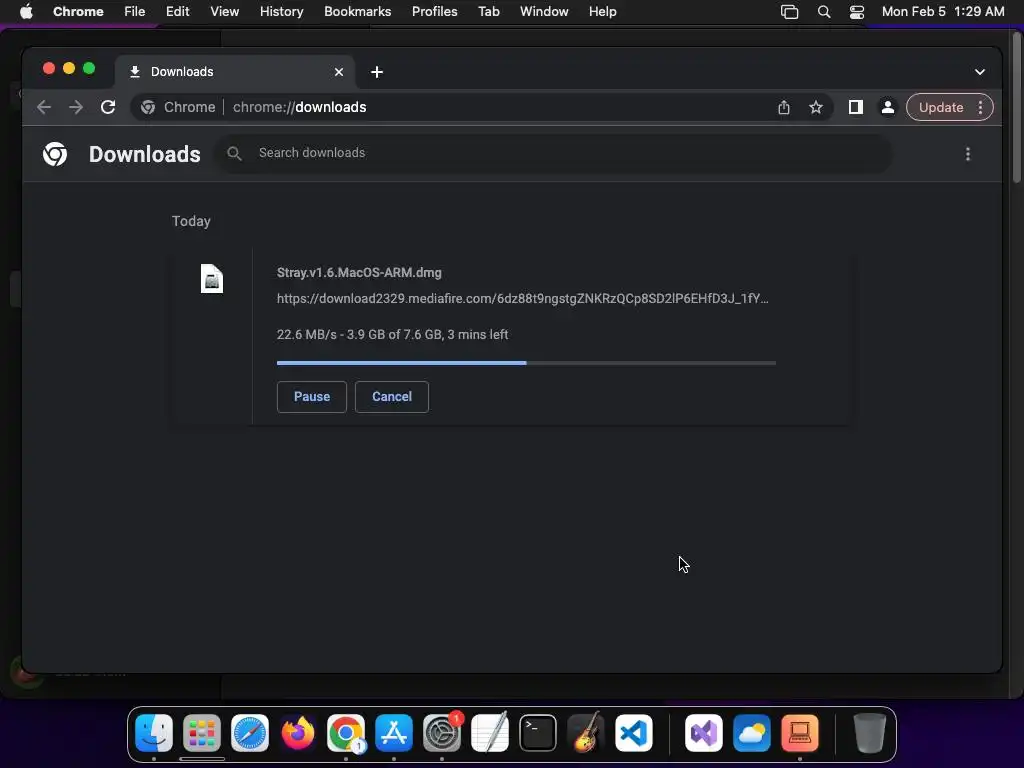Image resolution: width=1024 pixels, height=768 pixels.
Task: Expand the tab search chevron
Action: 980,72
